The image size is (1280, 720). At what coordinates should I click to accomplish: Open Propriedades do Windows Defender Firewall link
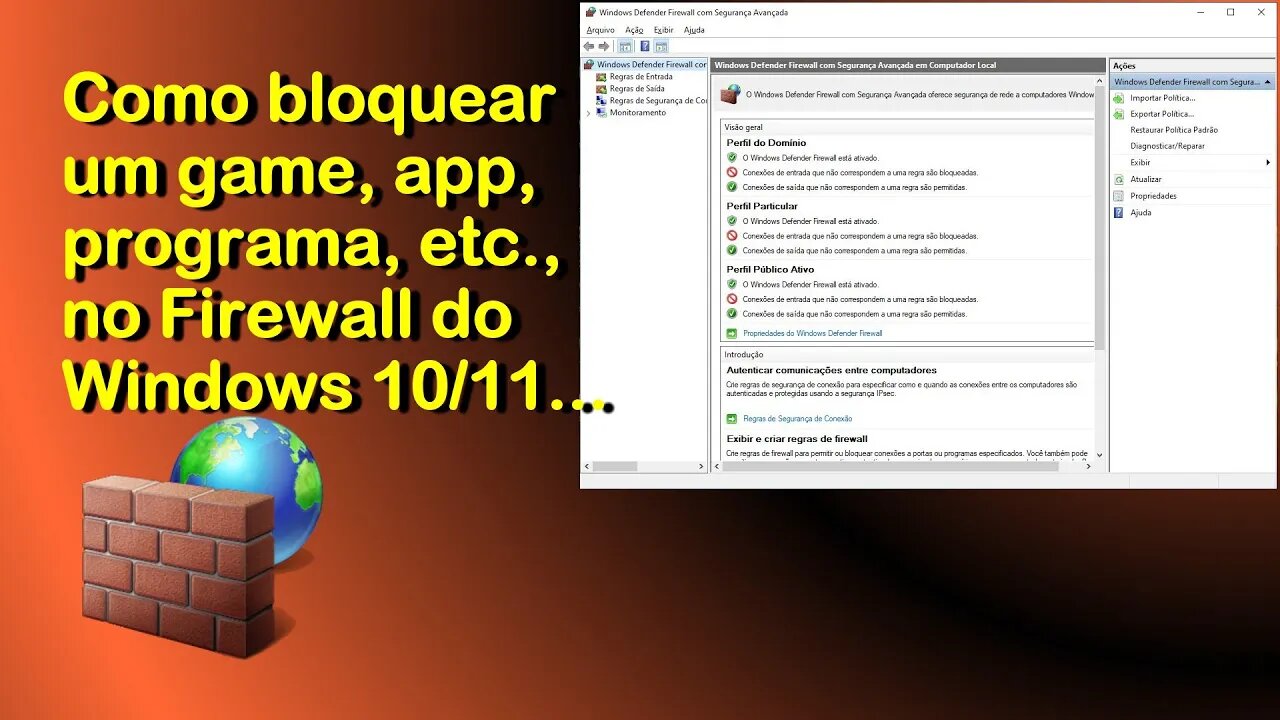[813, 333]
